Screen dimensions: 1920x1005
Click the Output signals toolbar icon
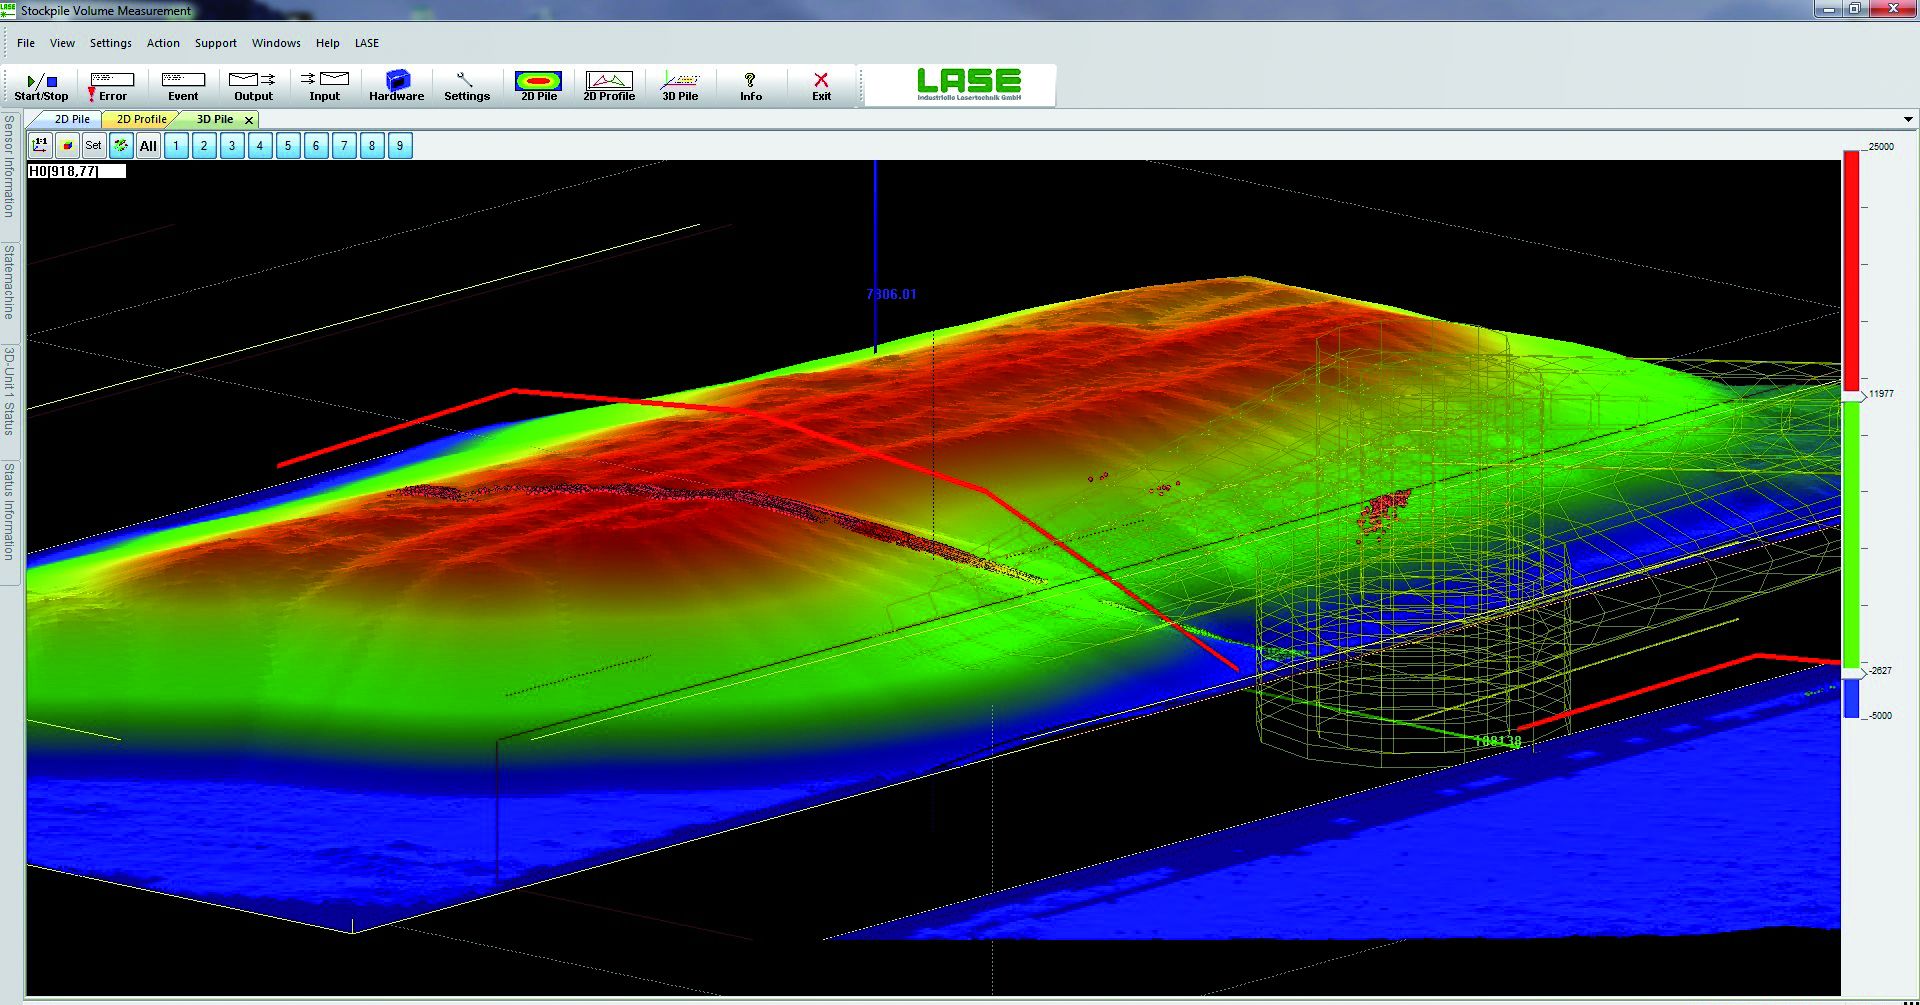[x=253, y=86]
